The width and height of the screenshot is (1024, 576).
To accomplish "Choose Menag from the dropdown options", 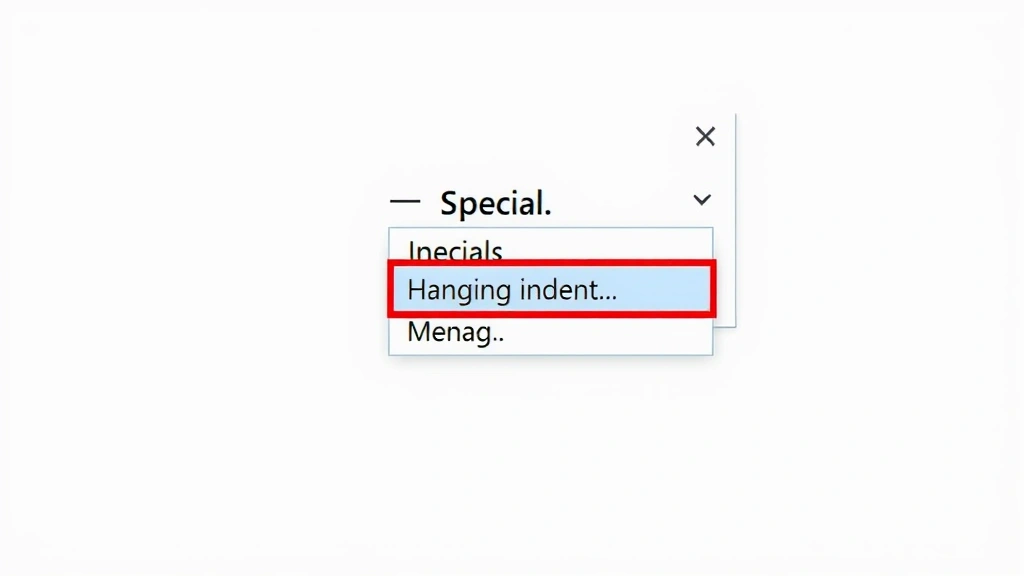I will 455,332.
